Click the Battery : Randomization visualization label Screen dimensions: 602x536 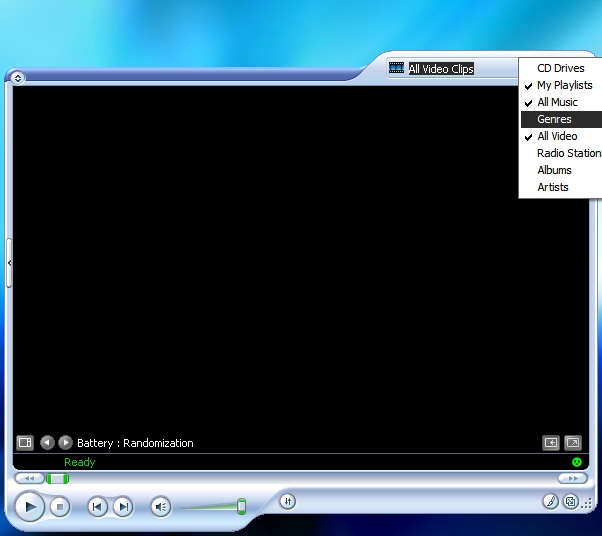point(135,443)
